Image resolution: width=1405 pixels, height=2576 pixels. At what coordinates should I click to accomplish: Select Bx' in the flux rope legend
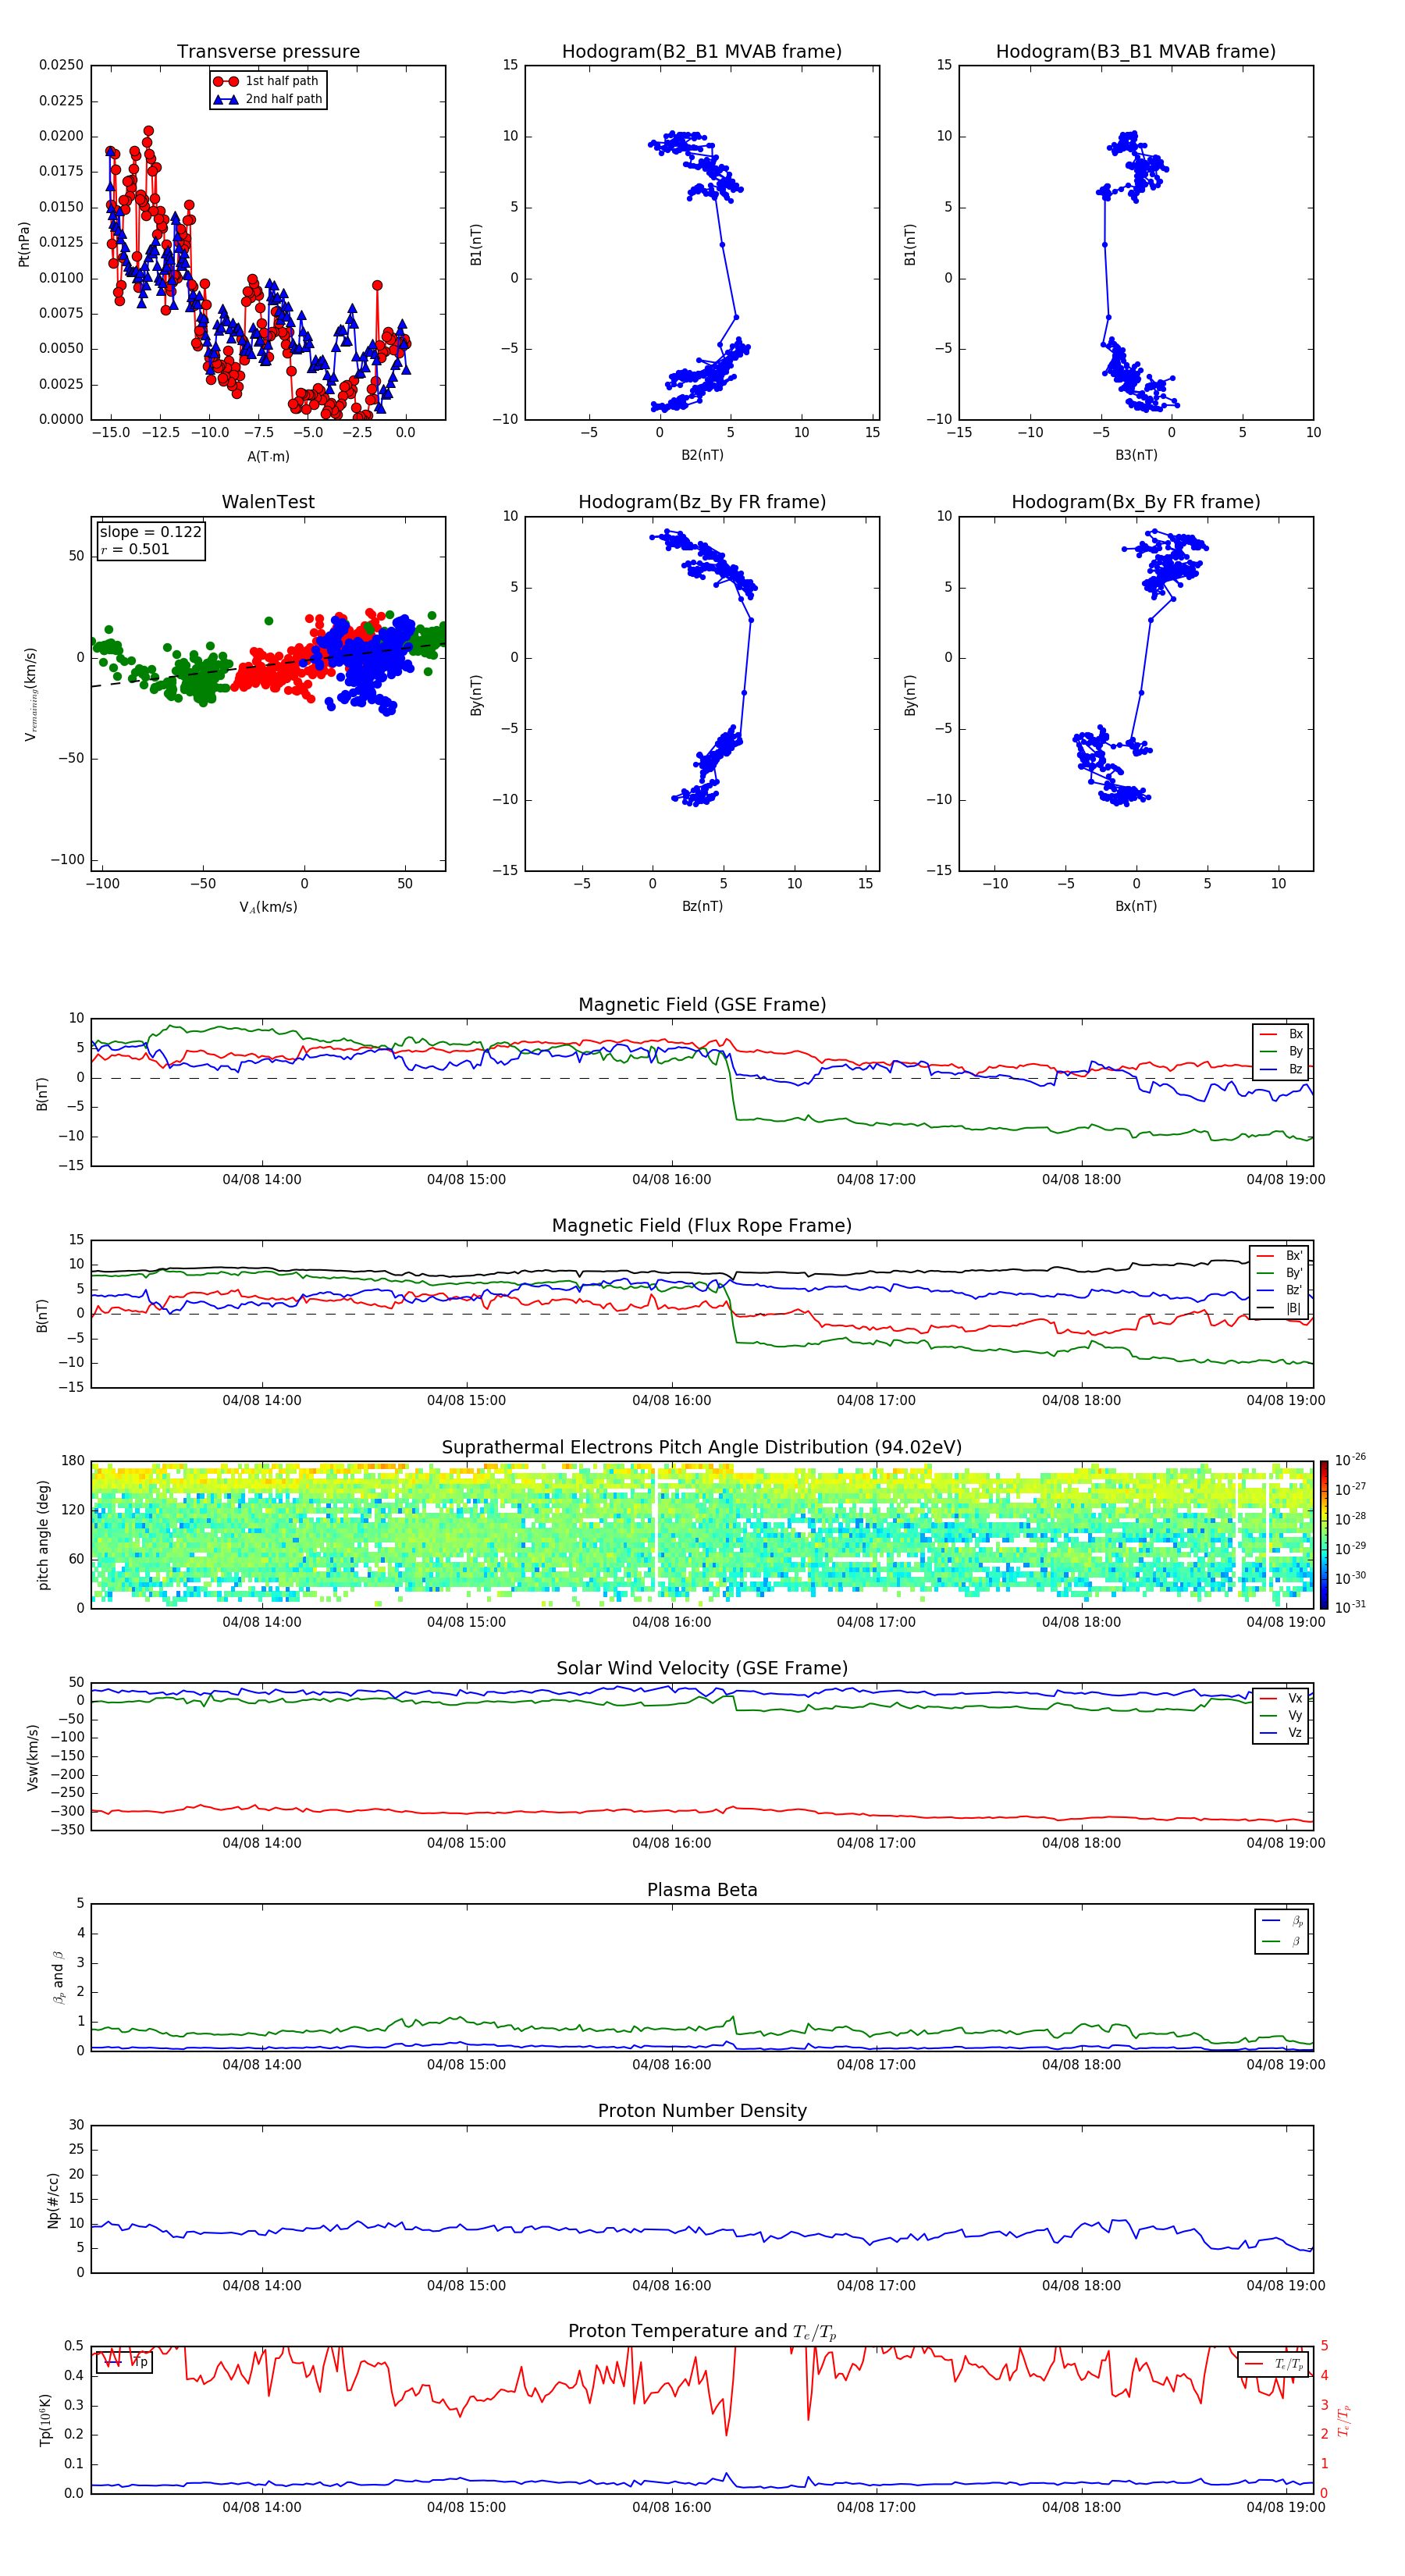click(x=1280, y=1256)
